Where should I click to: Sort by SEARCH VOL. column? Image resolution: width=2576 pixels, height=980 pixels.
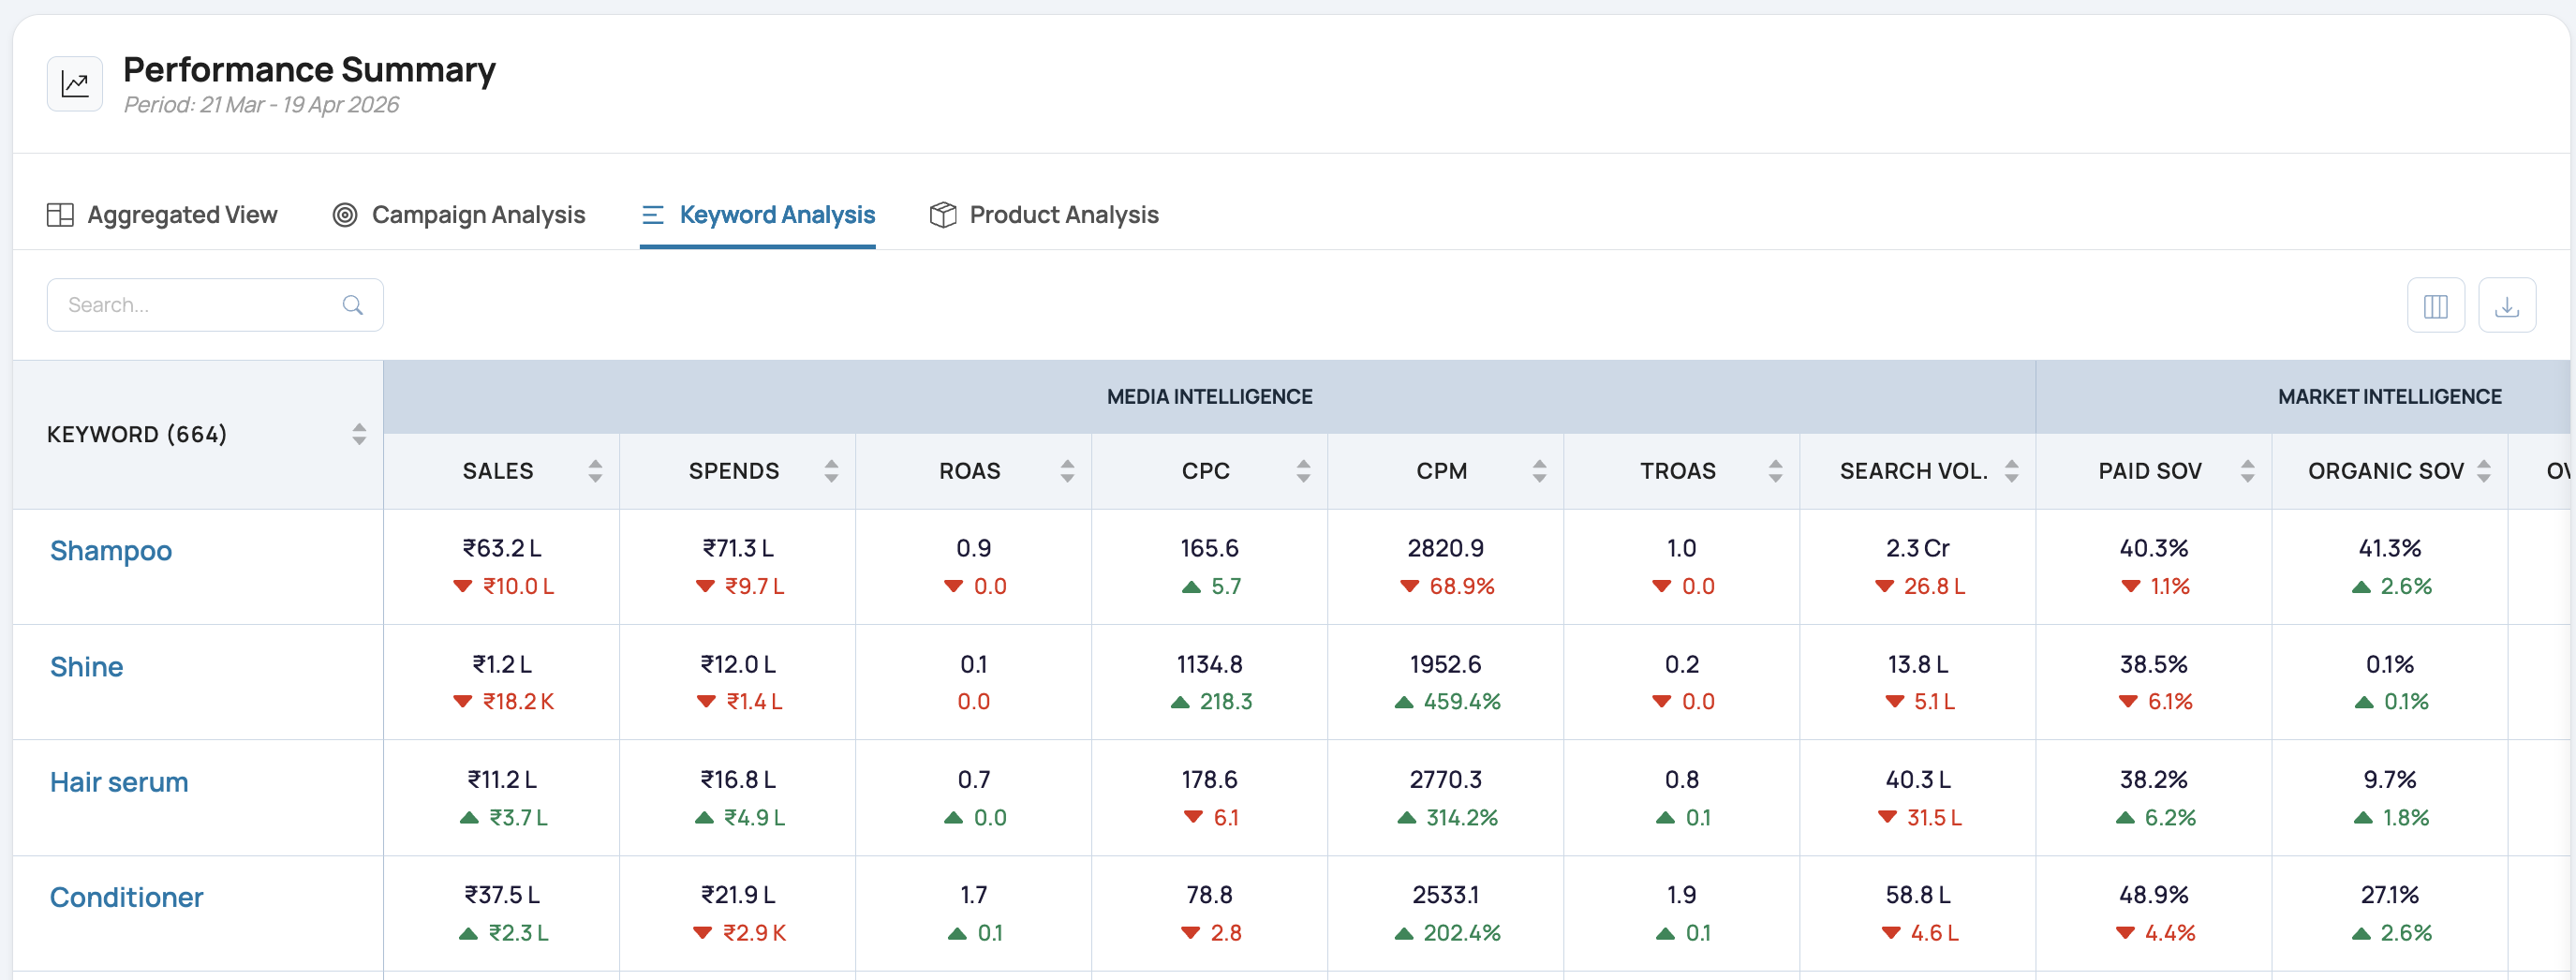tap(2011, 471)
